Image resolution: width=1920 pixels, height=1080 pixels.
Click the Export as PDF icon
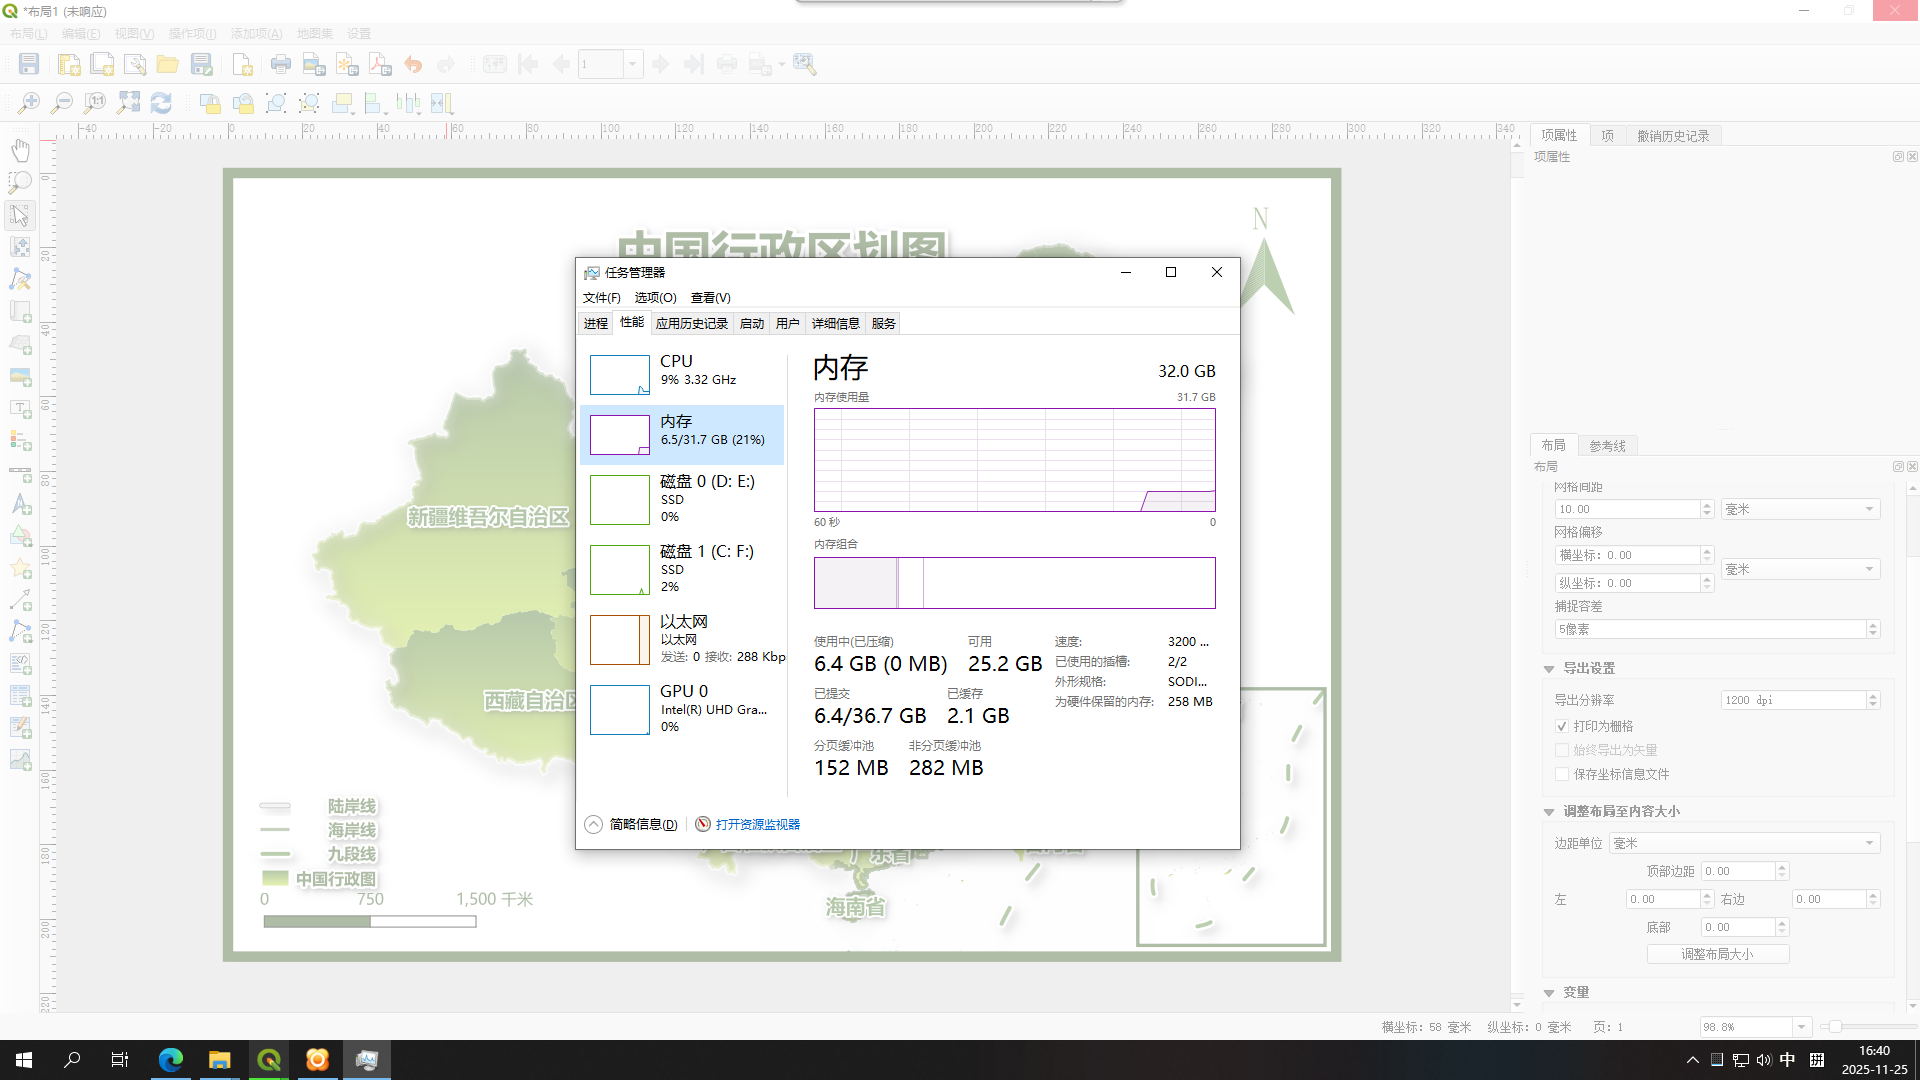tap(380, 65)
